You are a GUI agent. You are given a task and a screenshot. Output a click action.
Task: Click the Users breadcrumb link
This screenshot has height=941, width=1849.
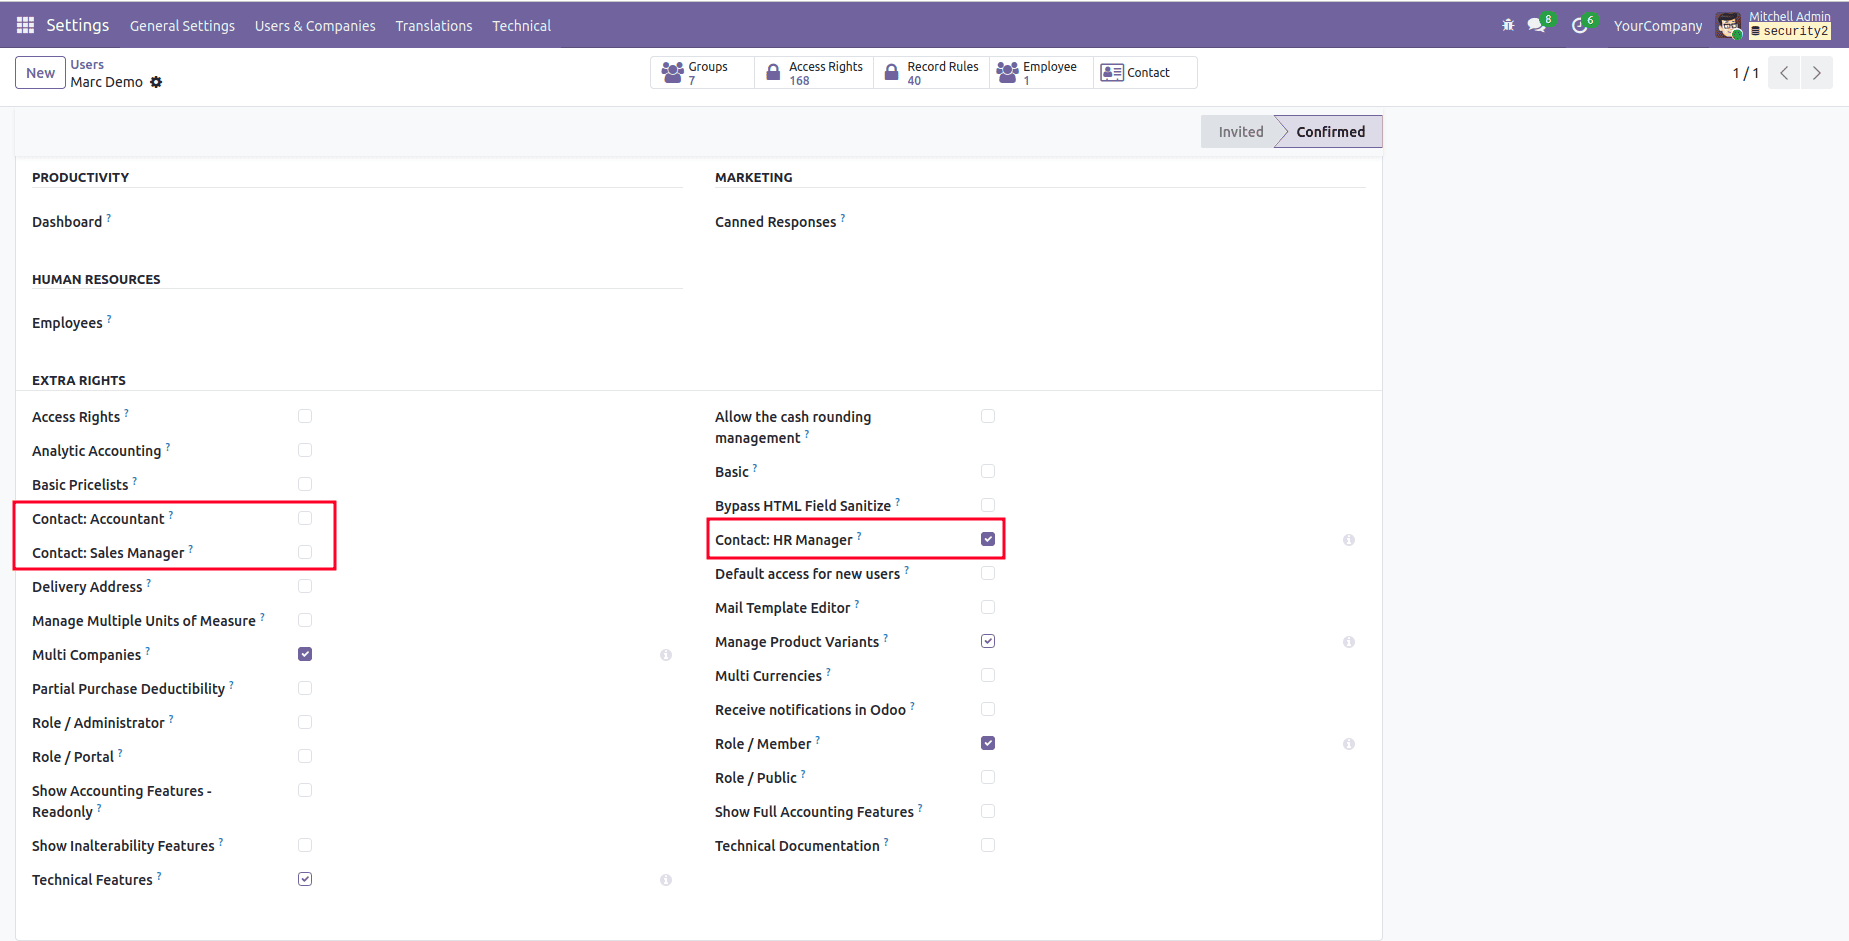(87, 63)
